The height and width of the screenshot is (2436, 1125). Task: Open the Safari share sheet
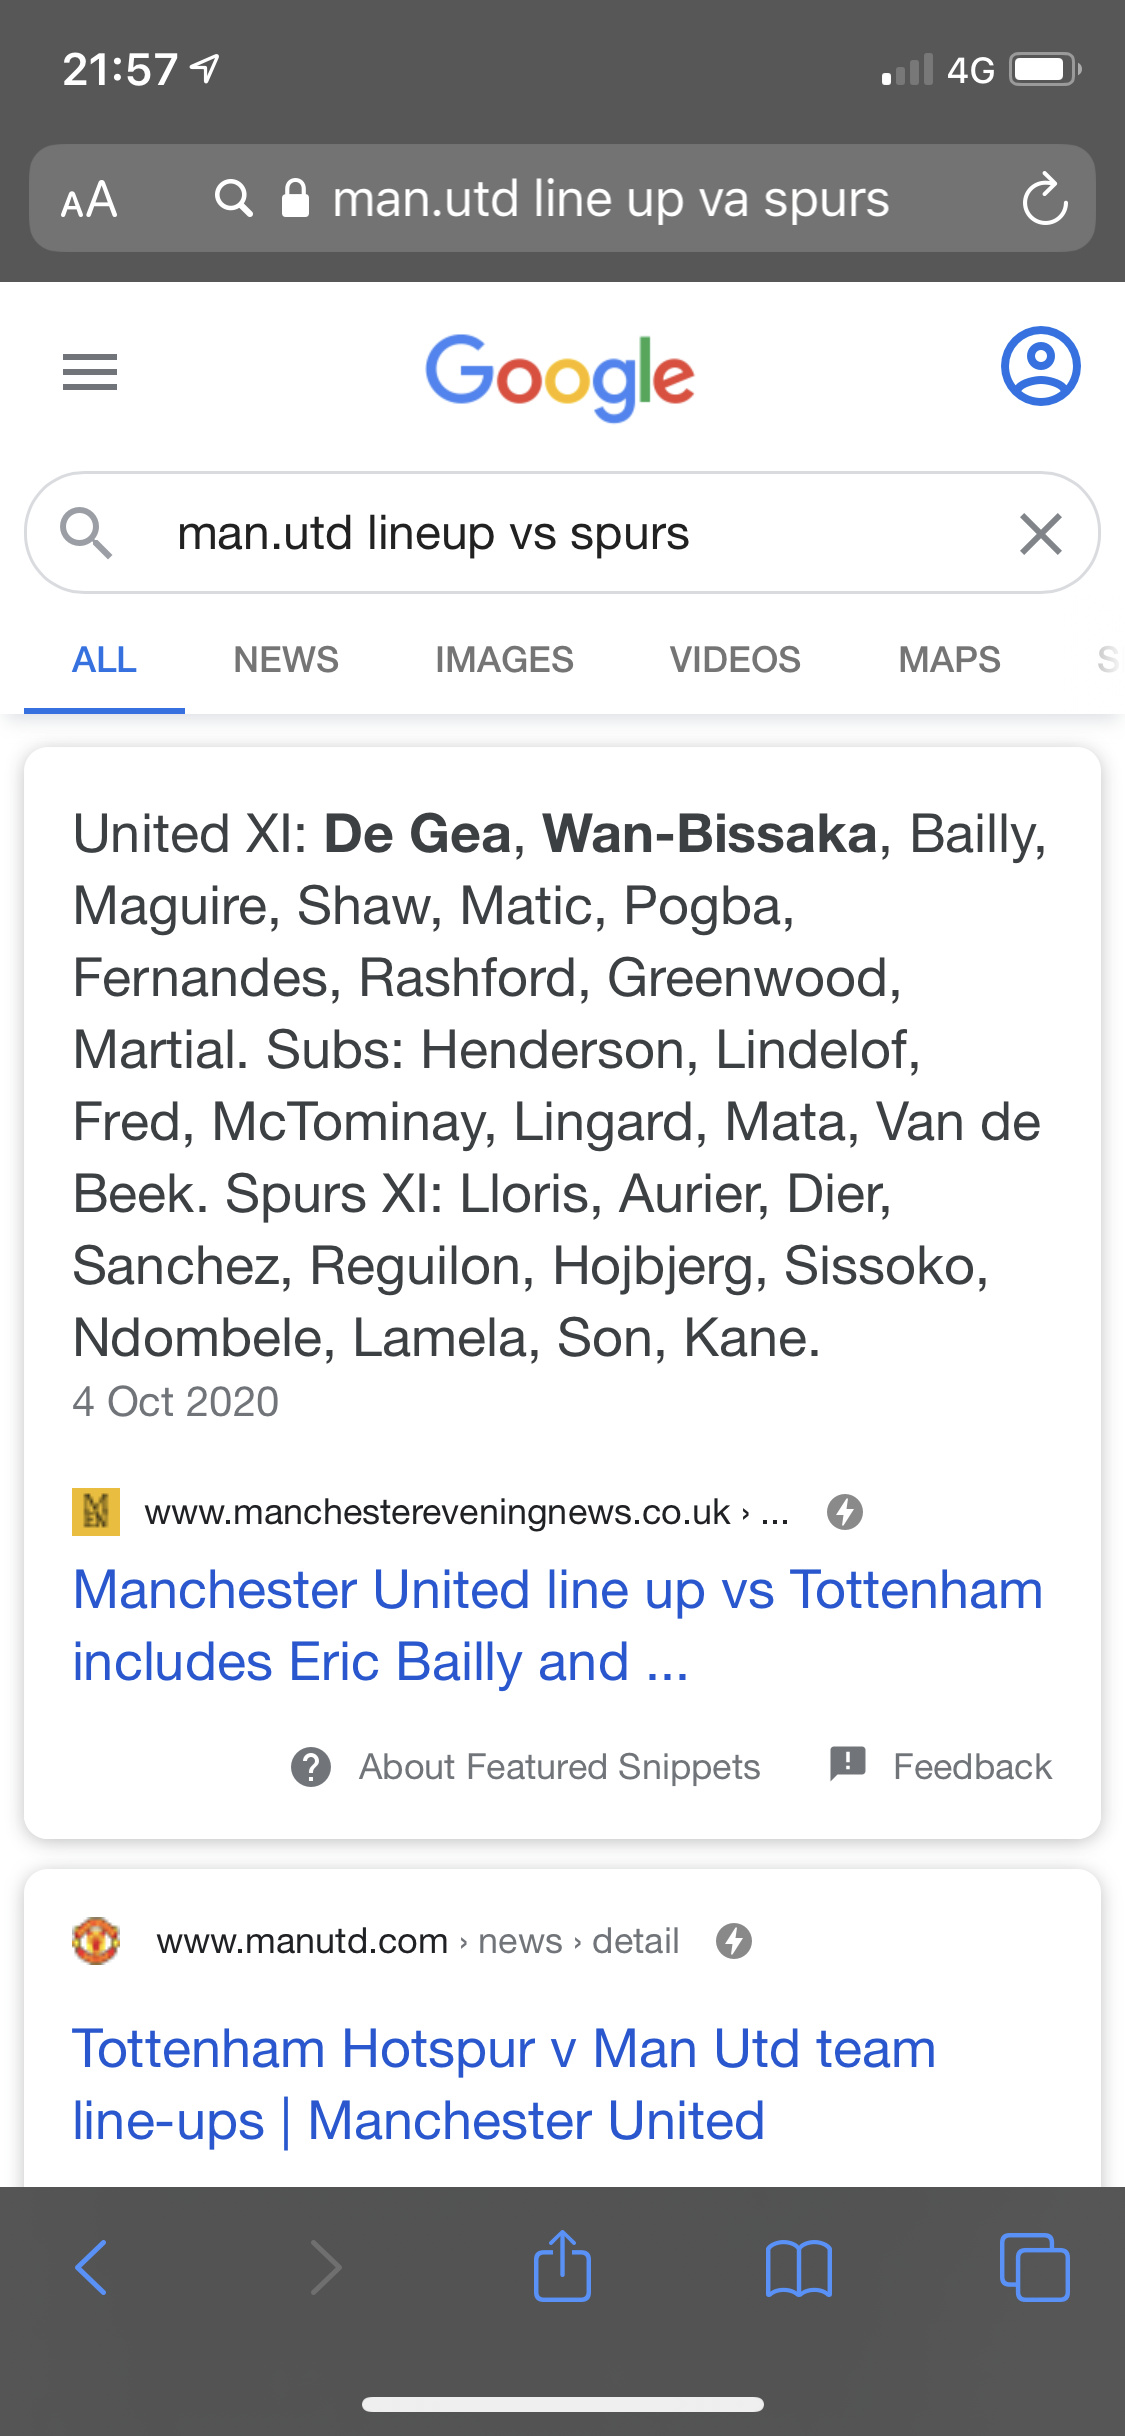click(x=562, y=2267)
